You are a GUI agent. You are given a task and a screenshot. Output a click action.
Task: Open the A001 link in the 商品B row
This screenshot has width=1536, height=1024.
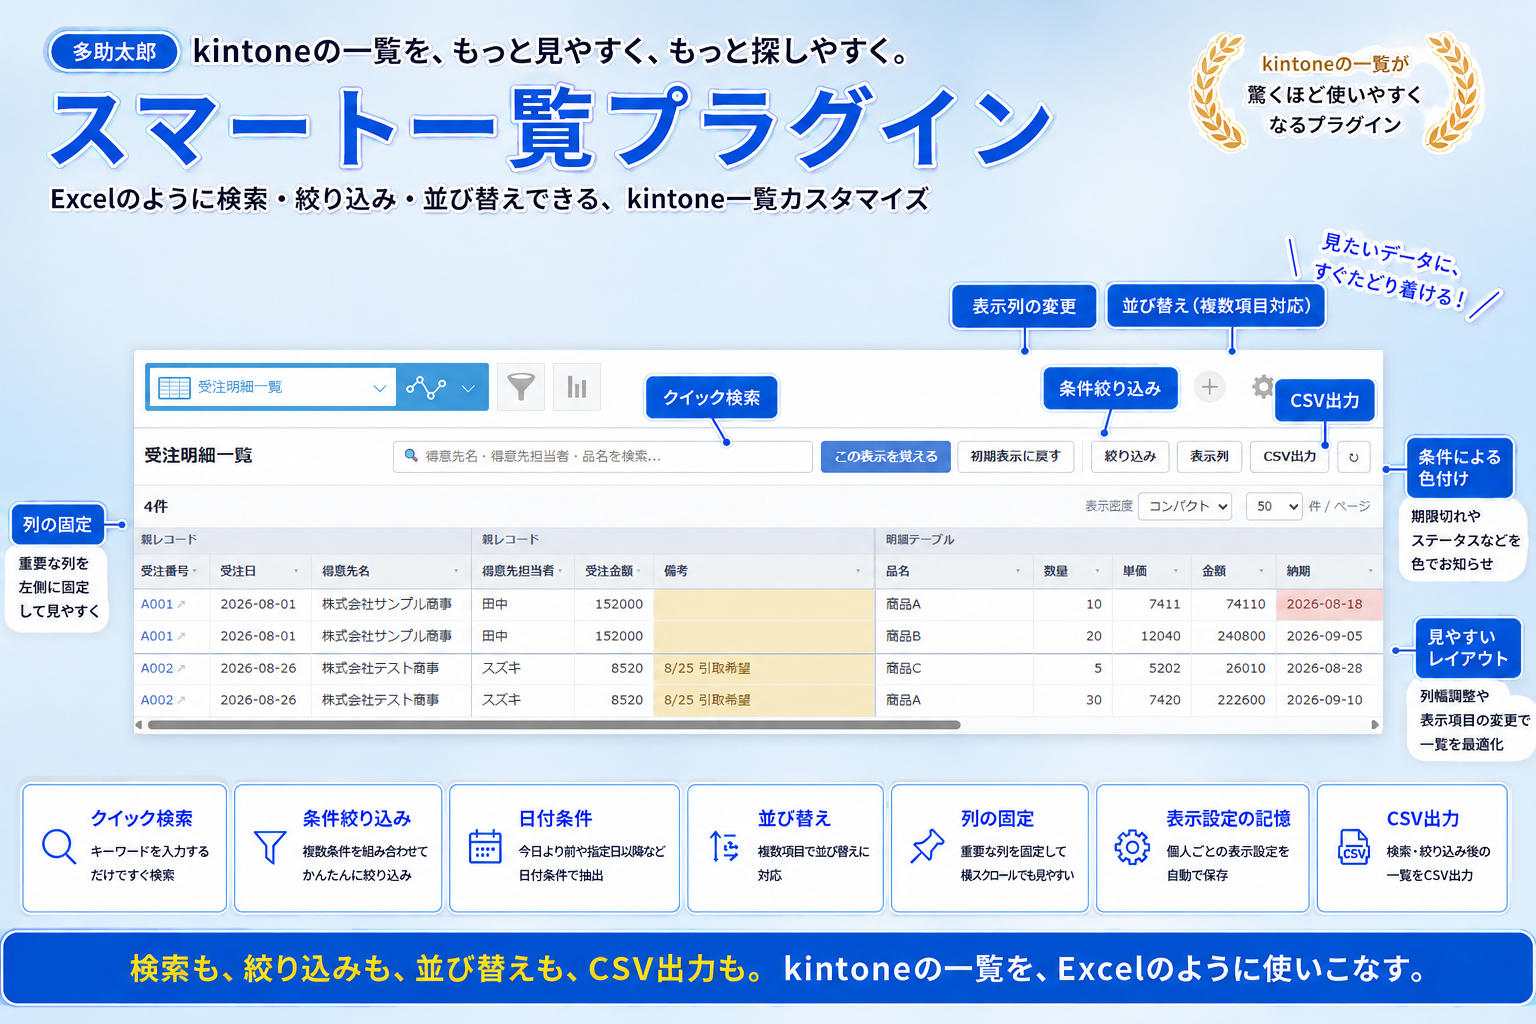157,636
